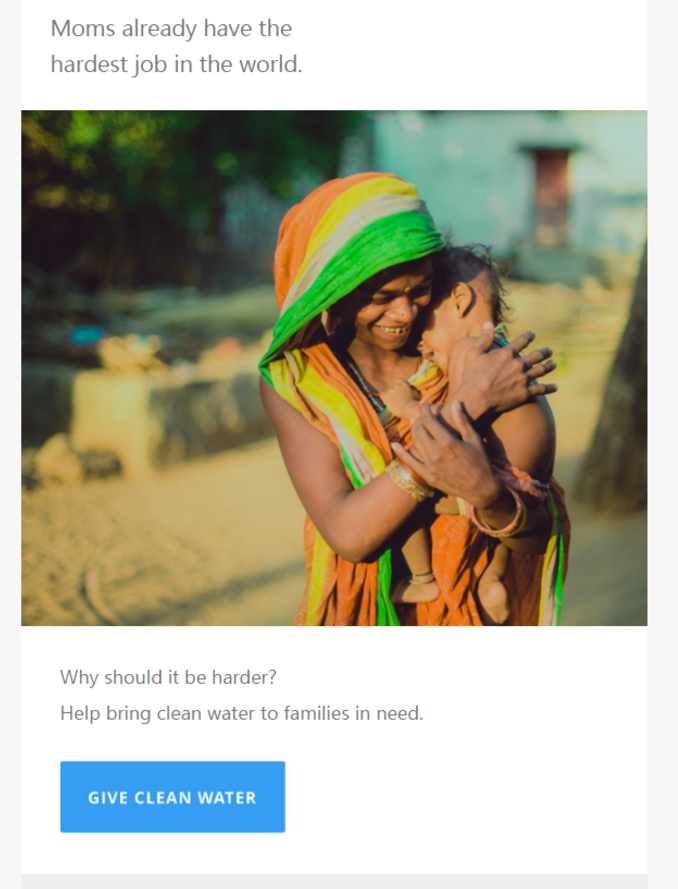Click the baby's feet in the photo
This screenshot has width=678, height=889.
click(454, 595)
